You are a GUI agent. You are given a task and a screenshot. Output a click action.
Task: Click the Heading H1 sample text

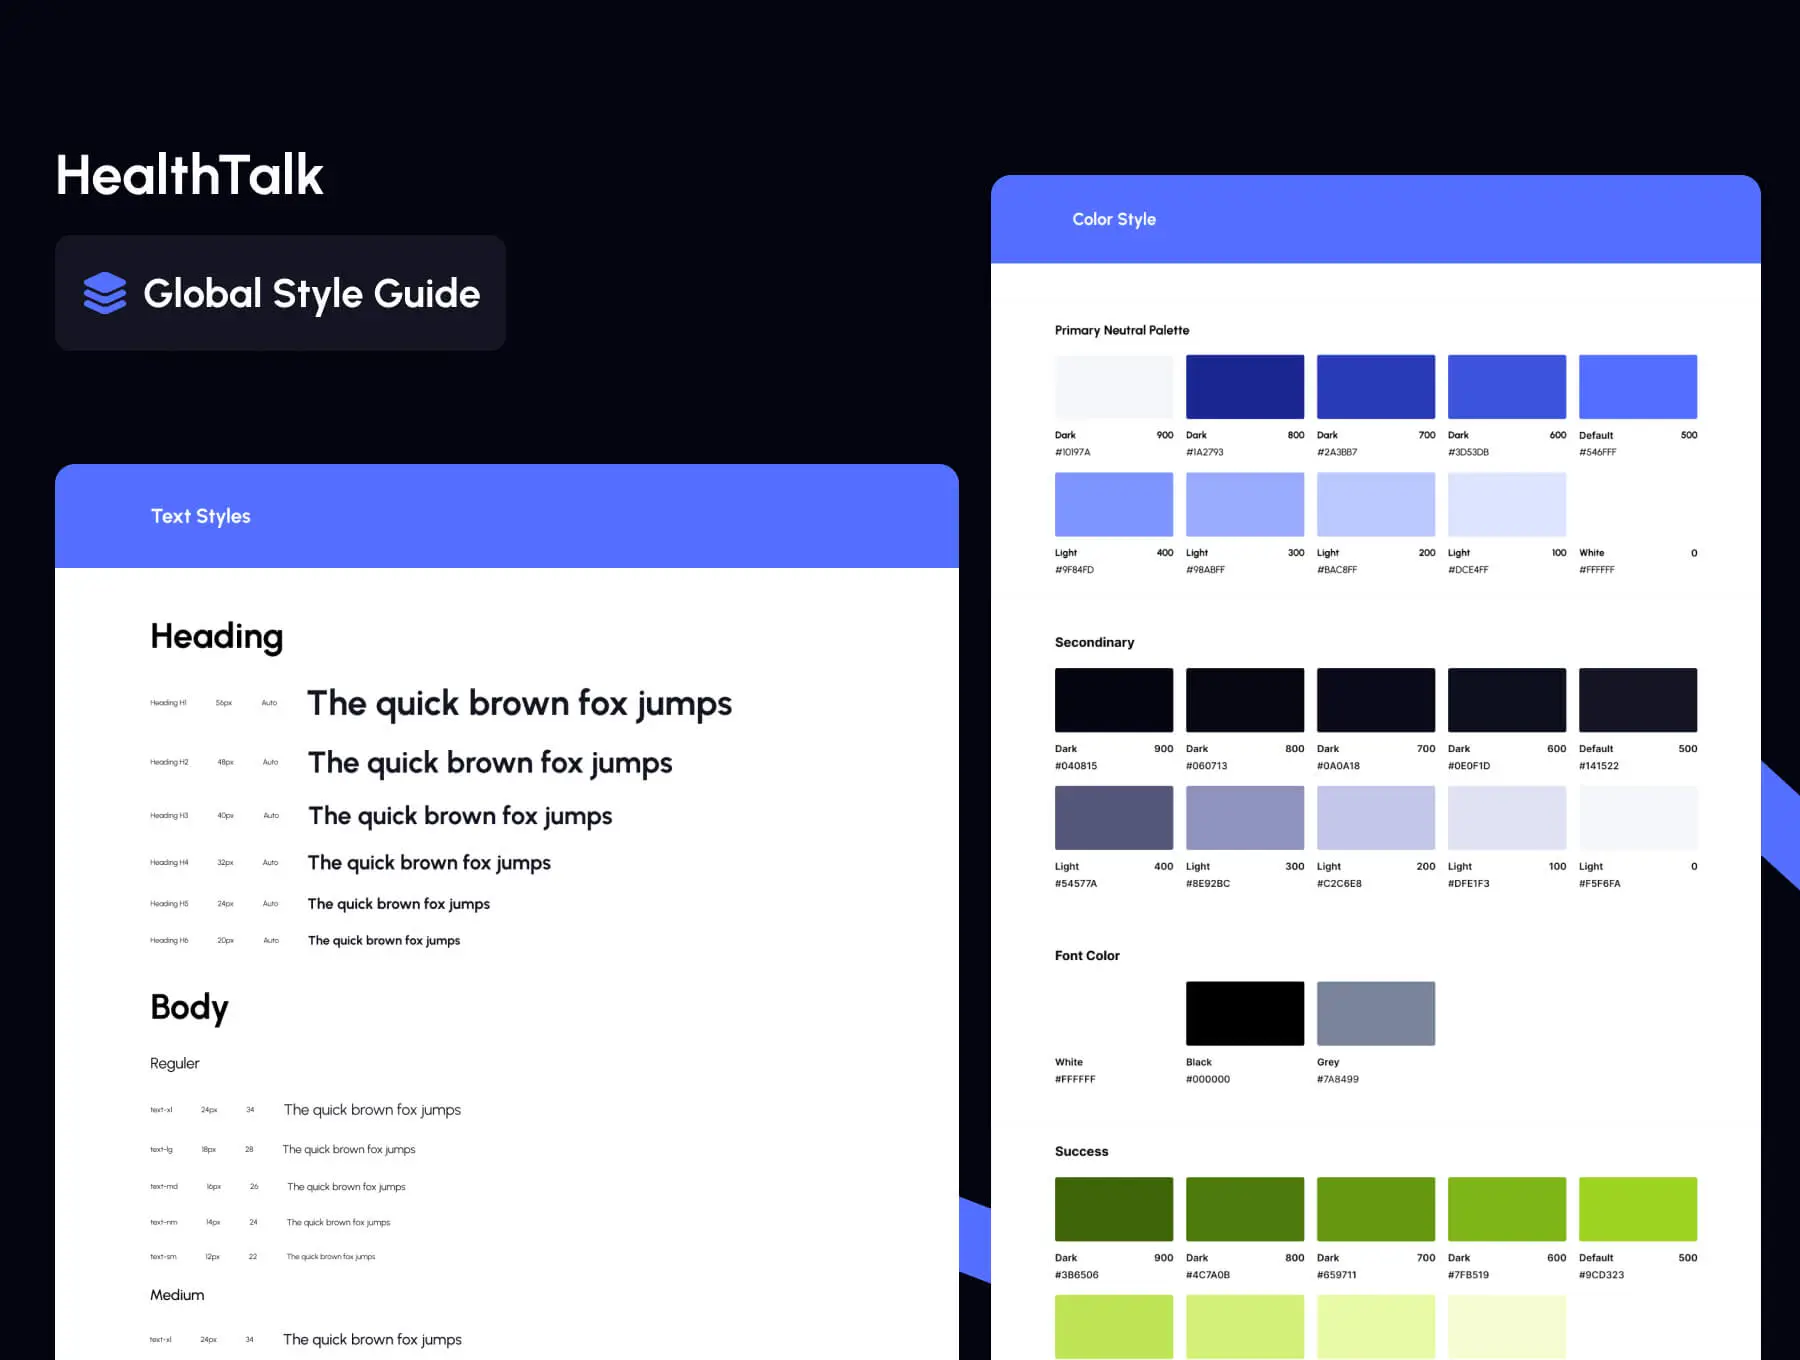[x=519, y=704]
